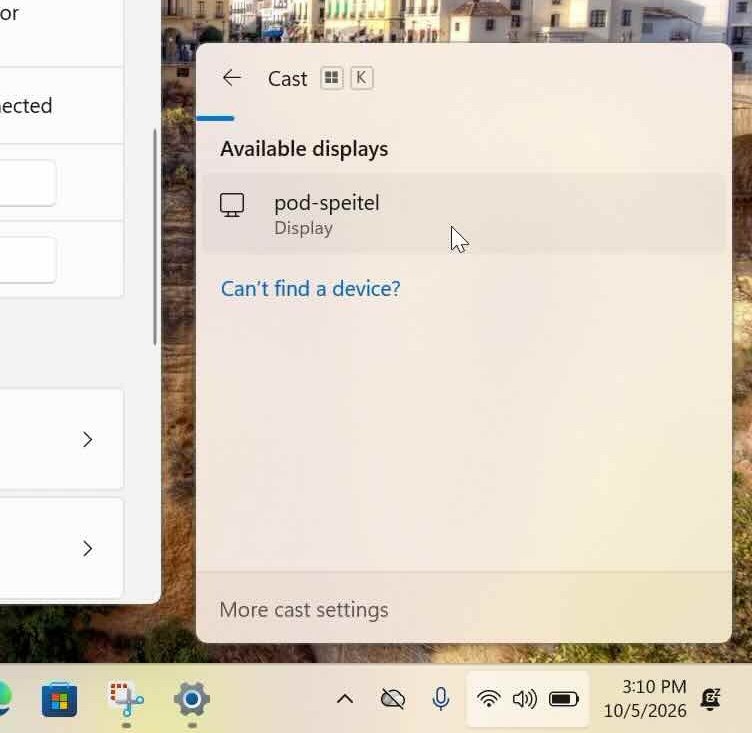Click the lower input box in Settings window
752x733 pixels.
(x=28, y=260)
